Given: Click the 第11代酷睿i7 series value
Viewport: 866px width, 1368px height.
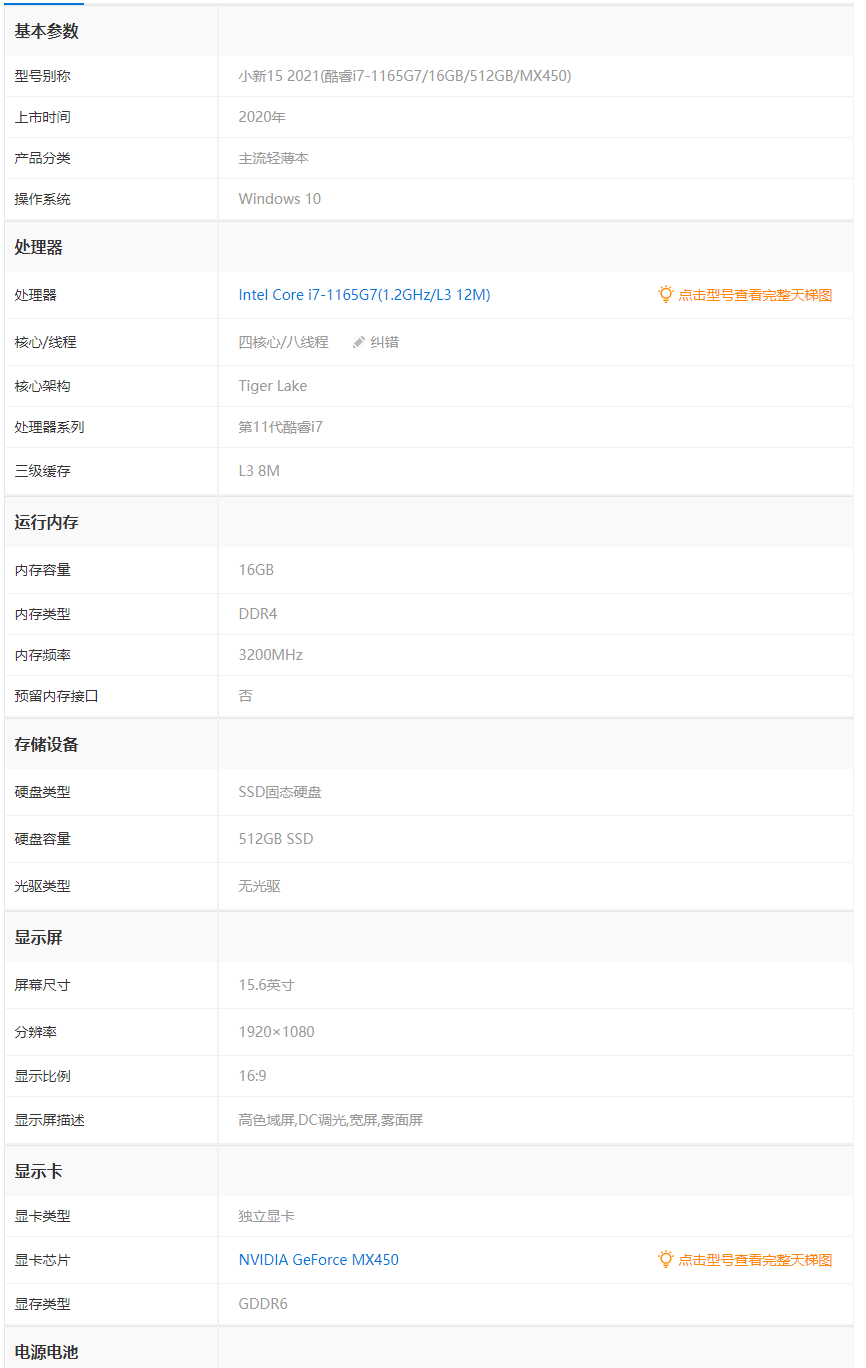Looking at the screenshot, I should click(x=280, y=427).
